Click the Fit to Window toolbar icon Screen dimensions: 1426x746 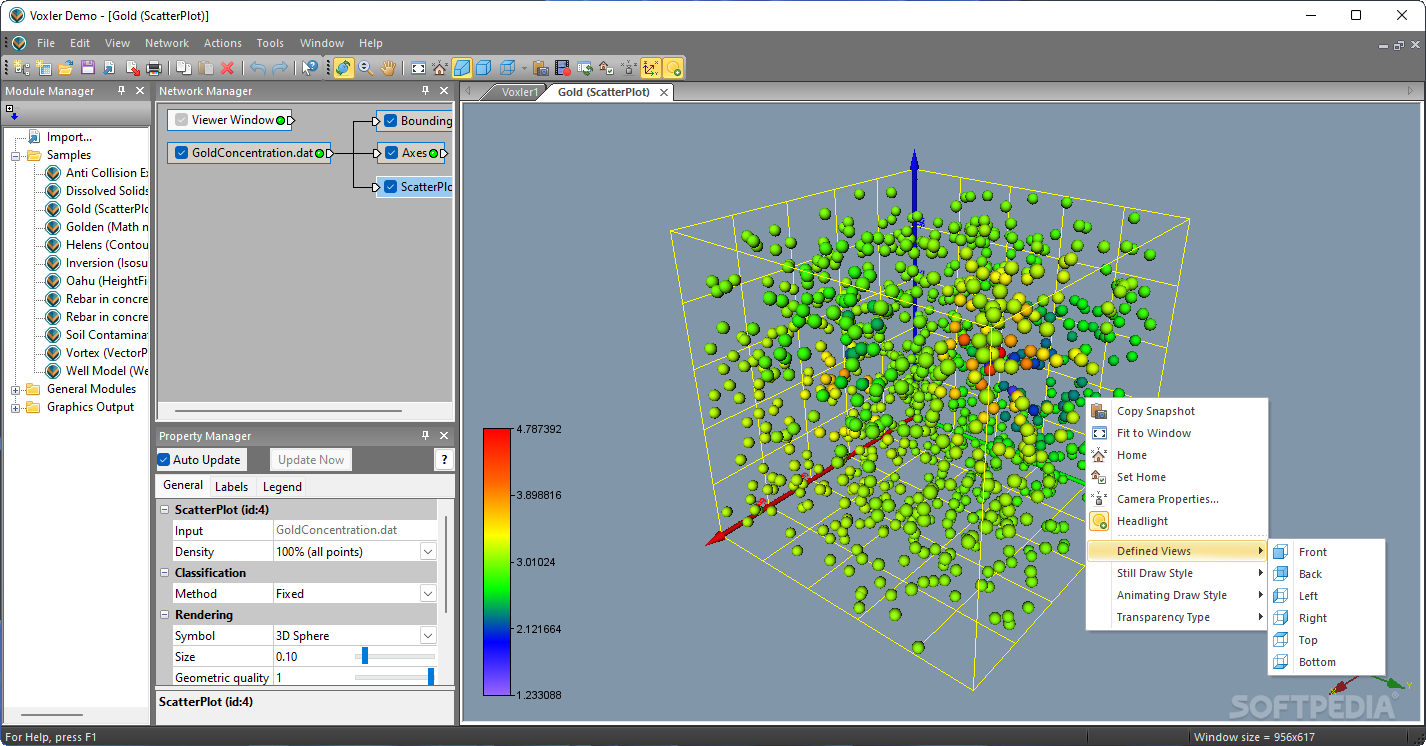[x=418, y=68]
